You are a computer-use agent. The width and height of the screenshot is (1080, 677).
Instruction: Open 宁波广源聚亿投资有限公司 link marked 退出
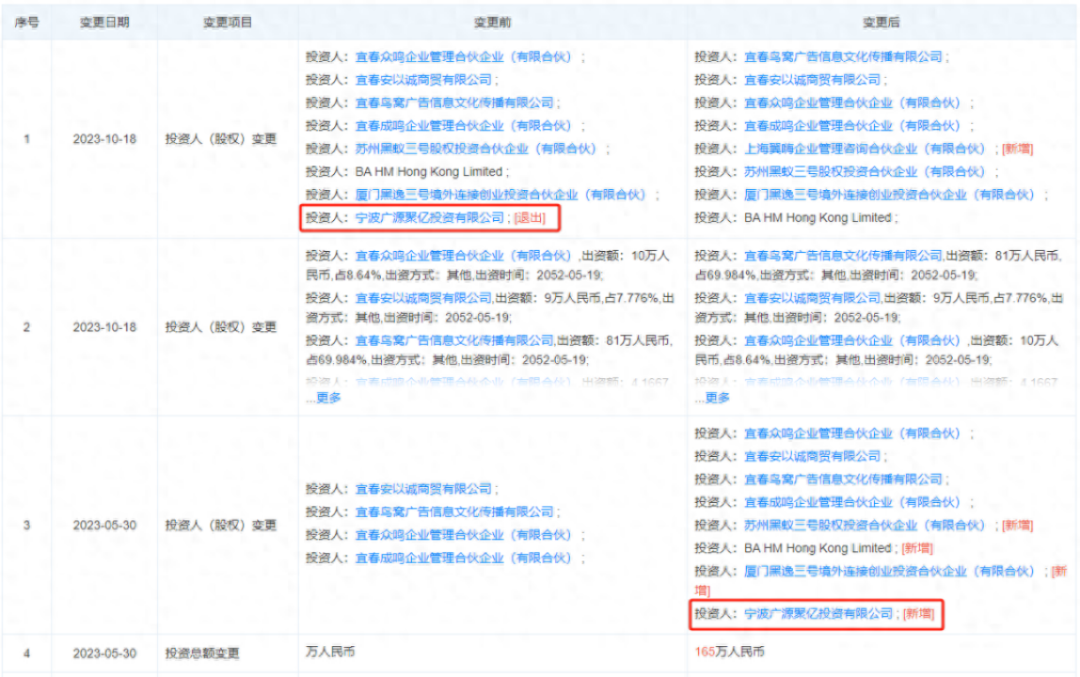point(430,218)
